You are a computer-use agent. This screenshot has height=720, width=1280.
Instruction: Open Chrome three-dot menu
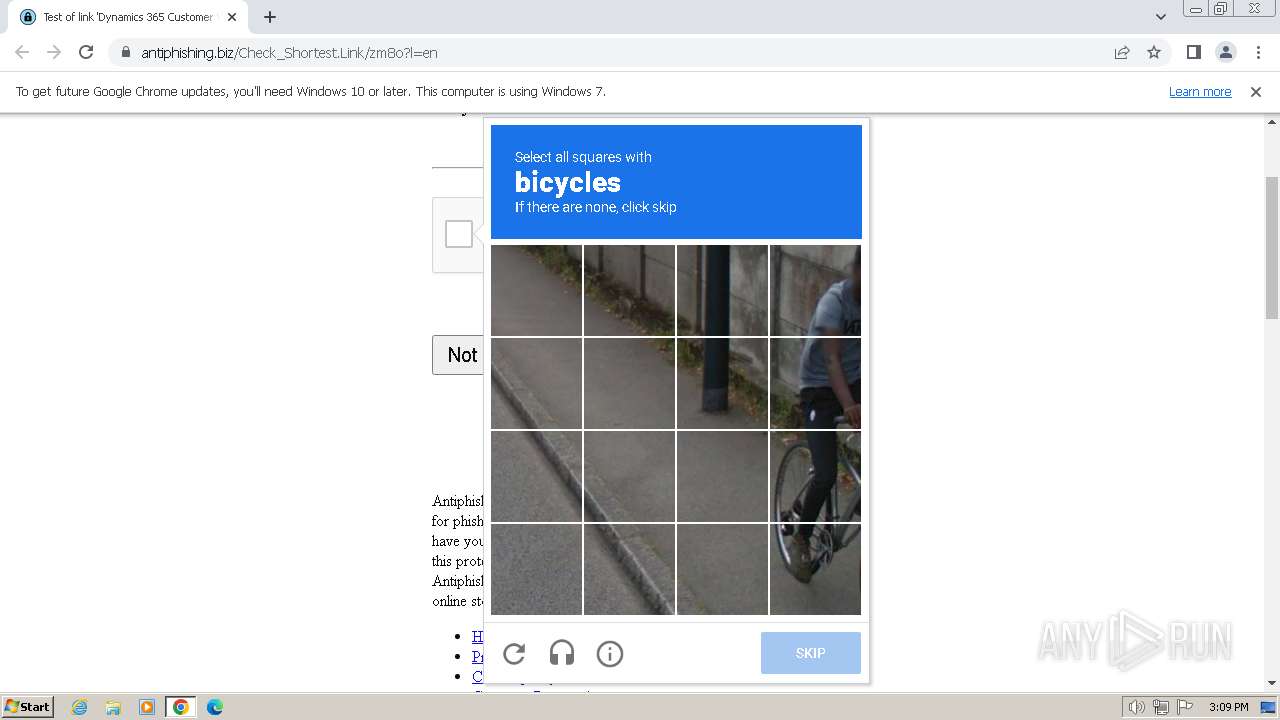coord(1258,52)
